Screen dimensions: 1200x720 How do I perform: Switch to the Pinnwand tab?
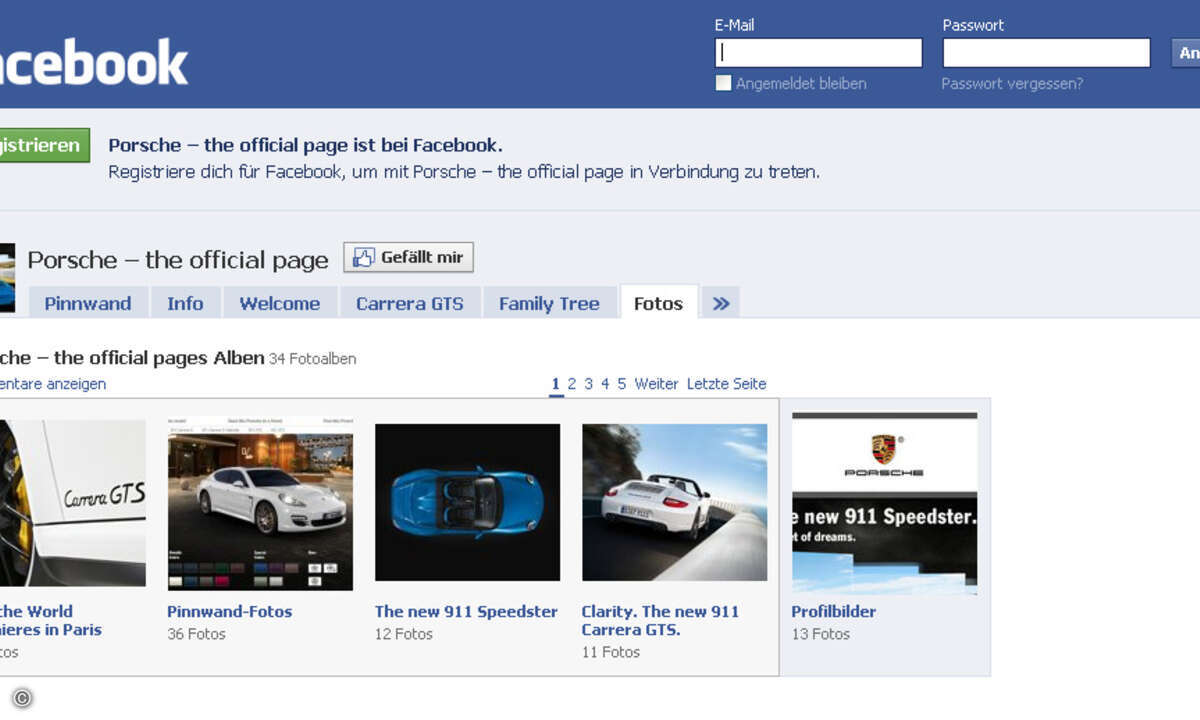88,303
